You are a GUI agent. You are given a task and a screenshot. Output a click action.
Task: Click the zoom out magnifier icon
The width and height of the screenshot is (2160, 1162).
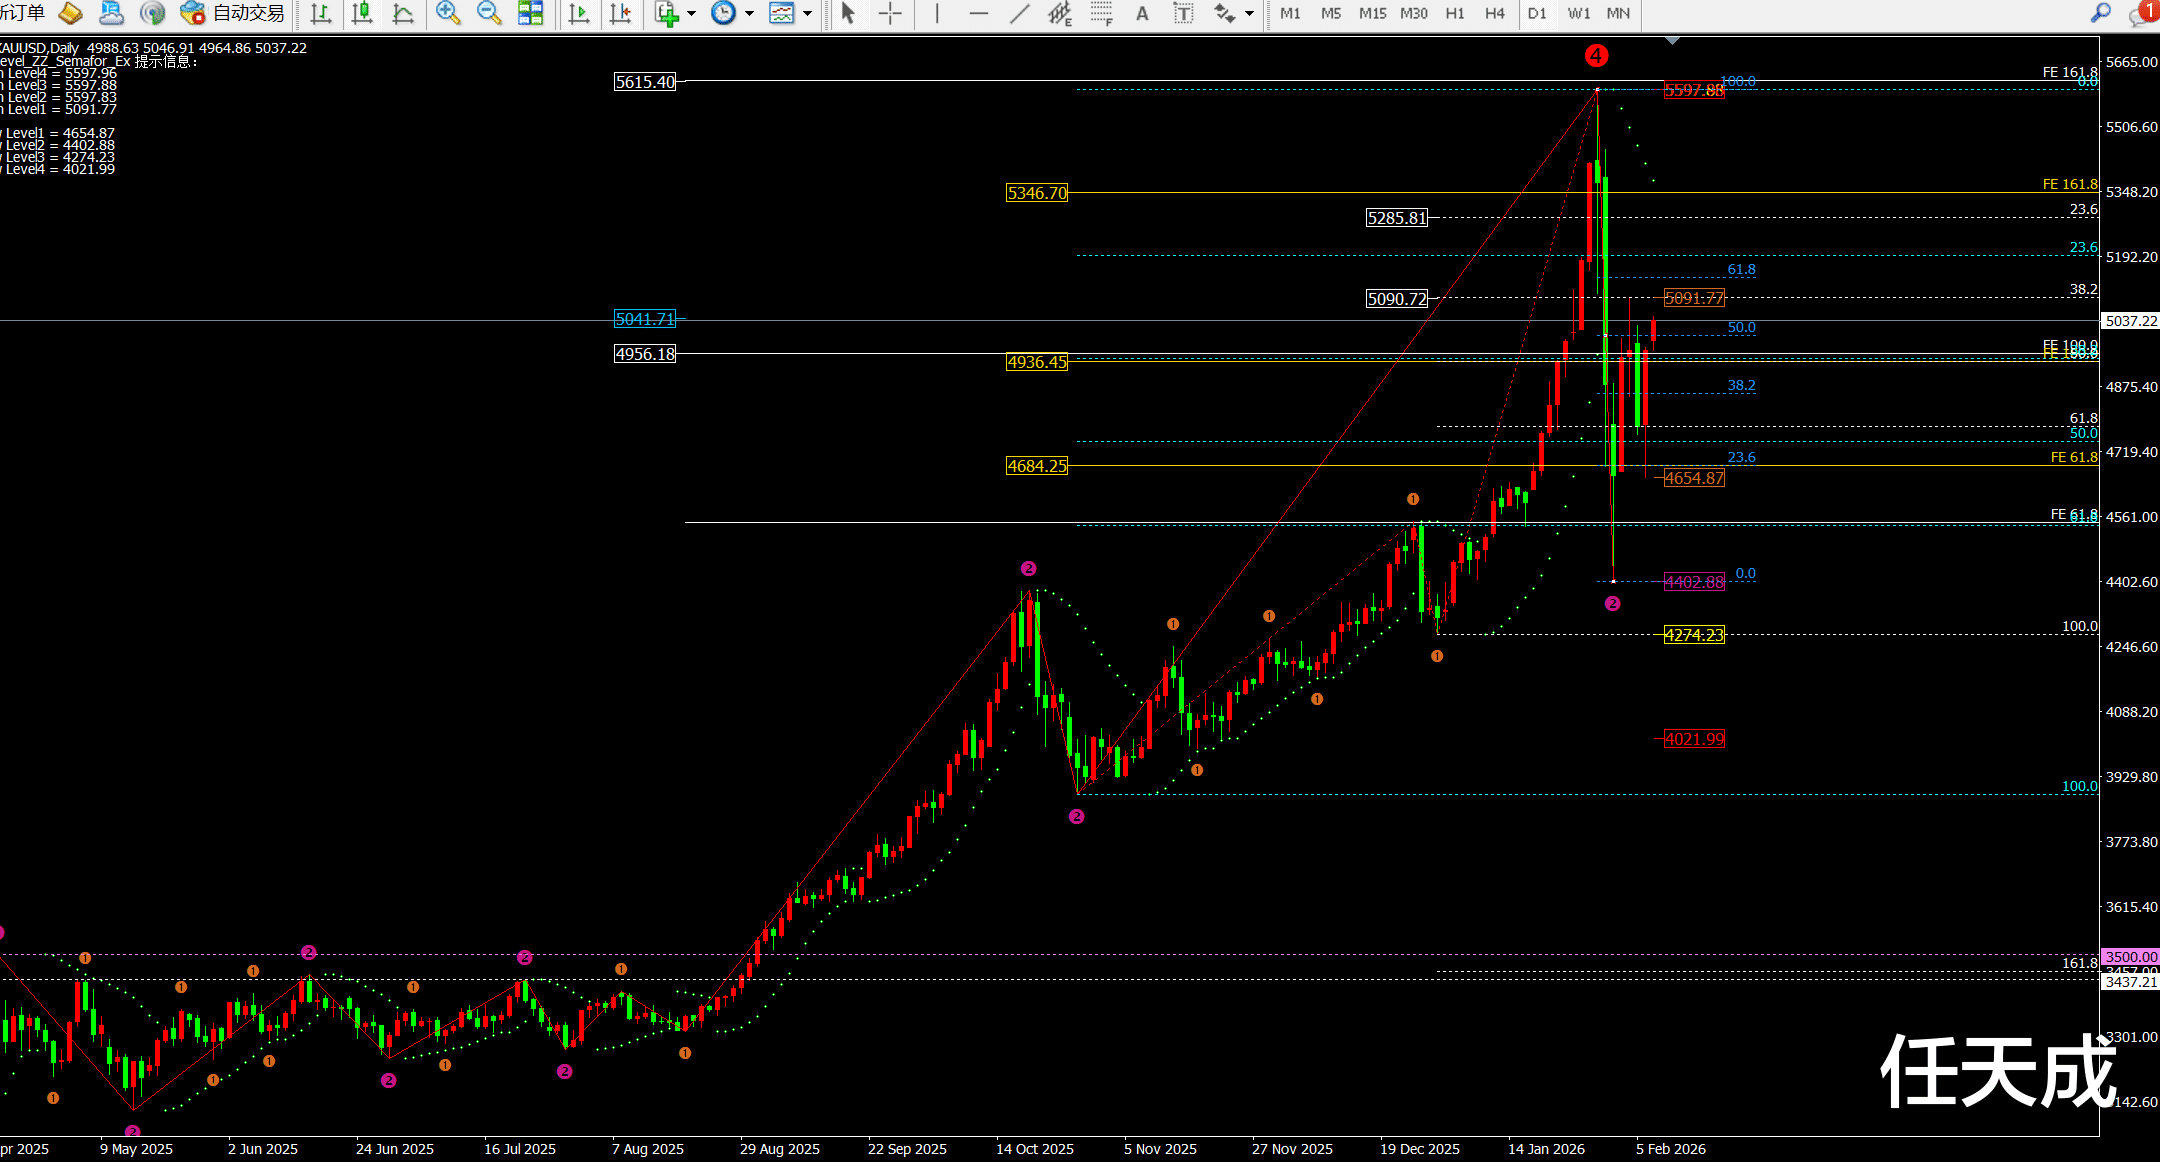489,13
